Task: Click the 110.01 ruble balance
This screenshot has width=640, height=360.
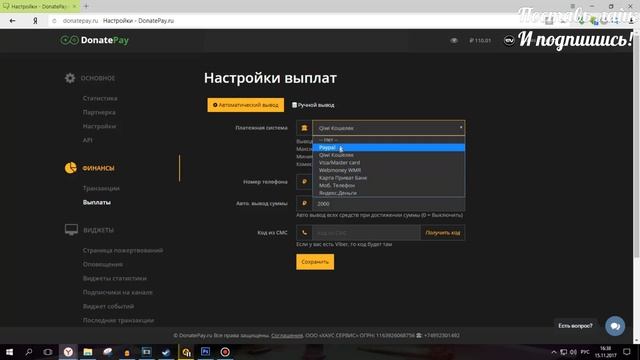Action: [480, 40]
